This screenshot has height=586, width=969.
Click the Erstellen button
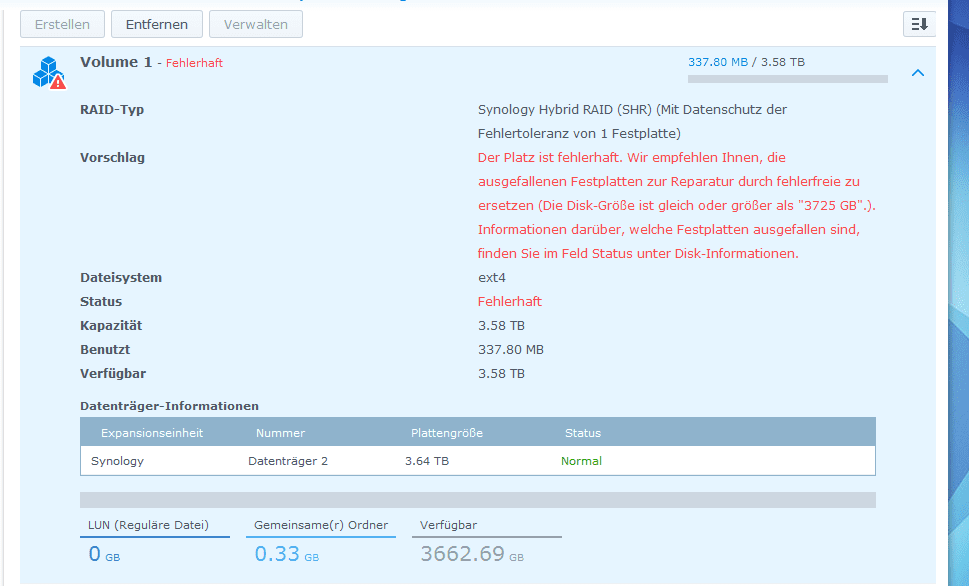(x=62, y=24)
